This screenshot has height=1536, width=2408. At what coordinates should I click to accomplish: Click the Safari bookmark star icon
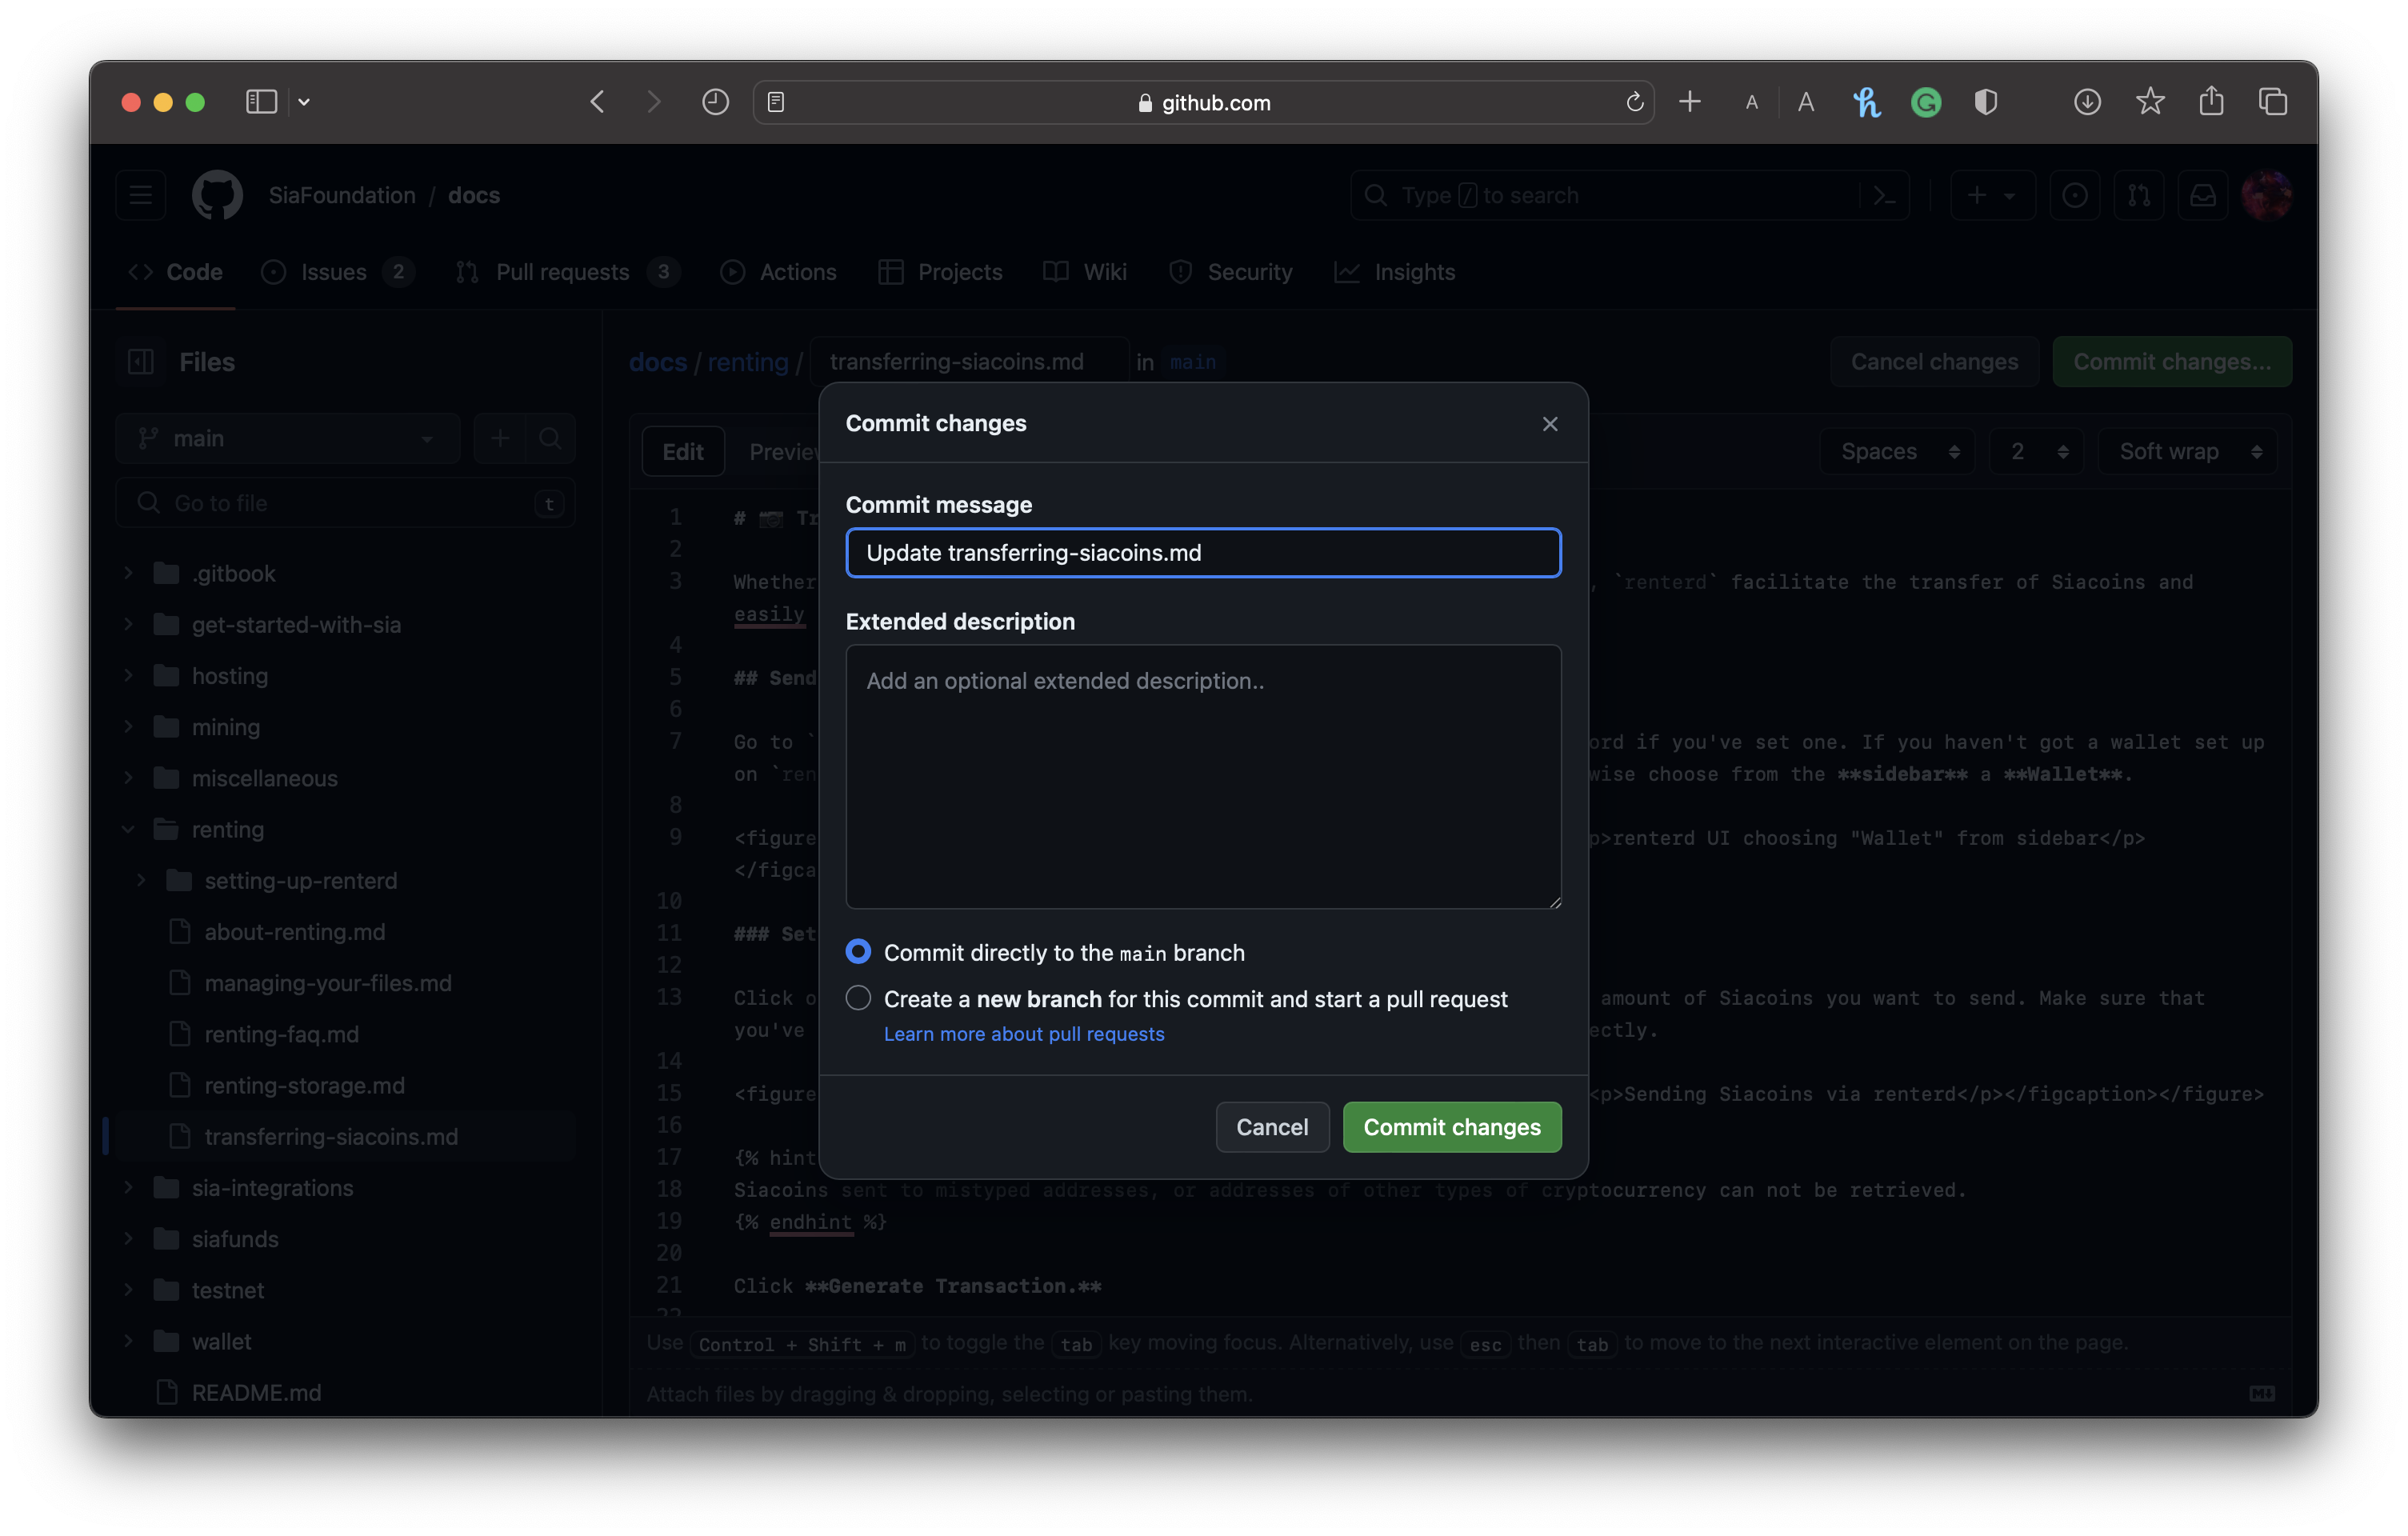point(2149,102)
